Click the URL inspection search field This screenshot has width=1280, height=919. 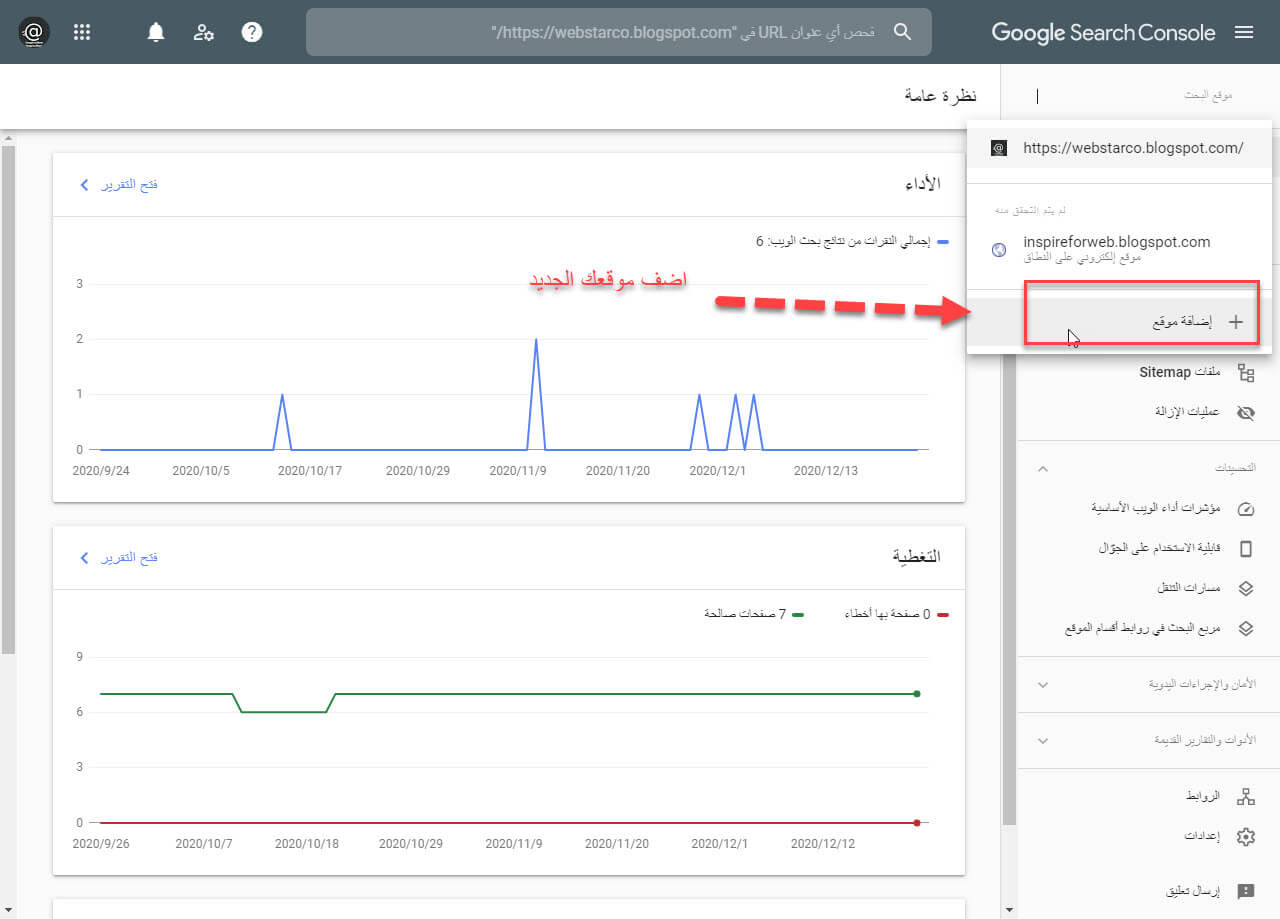click(x=618, y=32)
